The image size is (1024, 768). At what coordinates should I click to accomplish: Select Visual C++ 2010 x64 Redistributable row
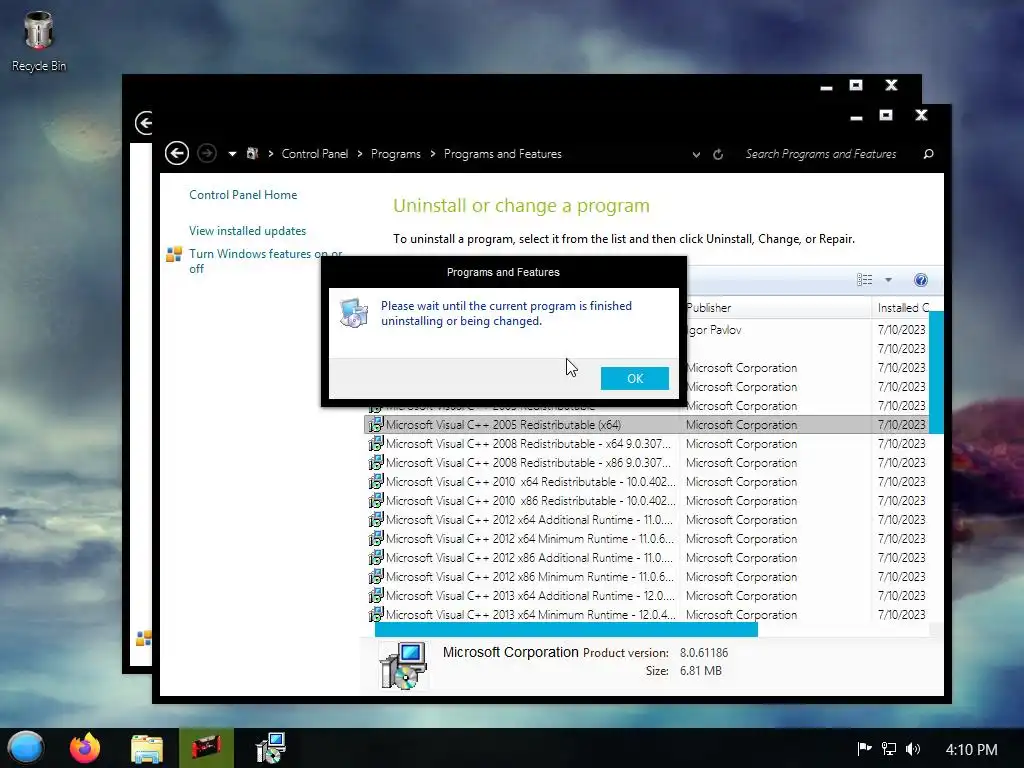646,481
